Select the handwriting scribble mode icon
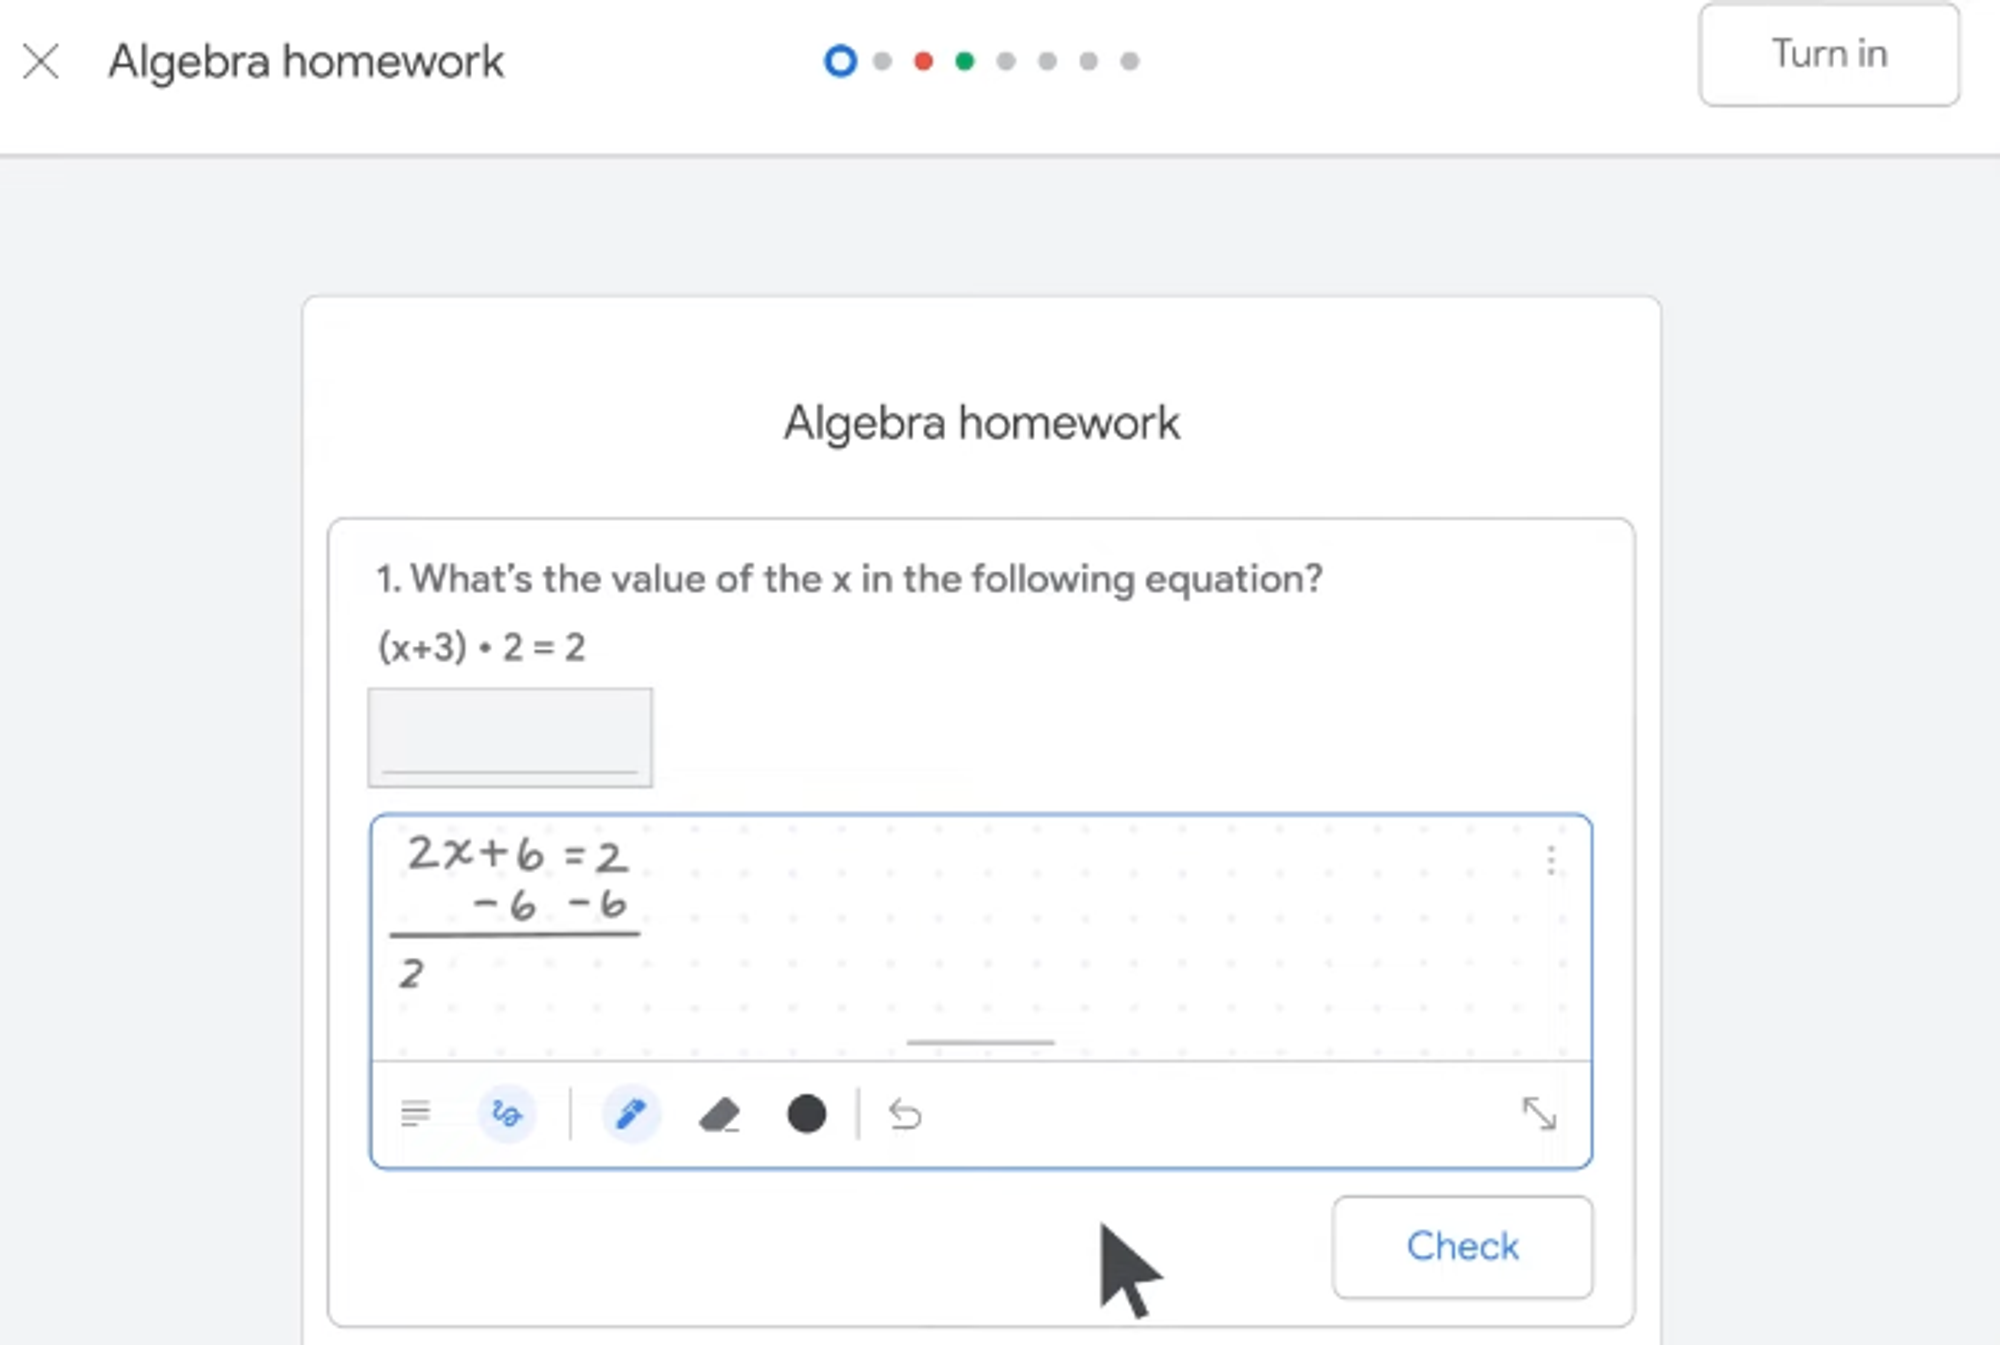 tap(507, 1113)
